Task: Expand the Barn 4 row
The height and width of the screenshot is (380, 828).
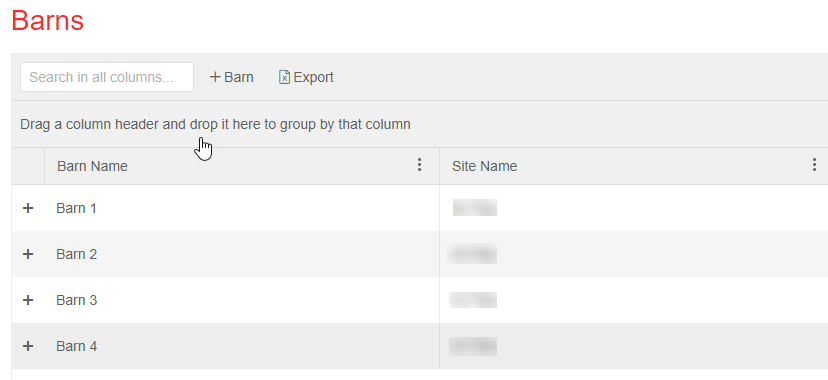Action: (x=28, y=346)
